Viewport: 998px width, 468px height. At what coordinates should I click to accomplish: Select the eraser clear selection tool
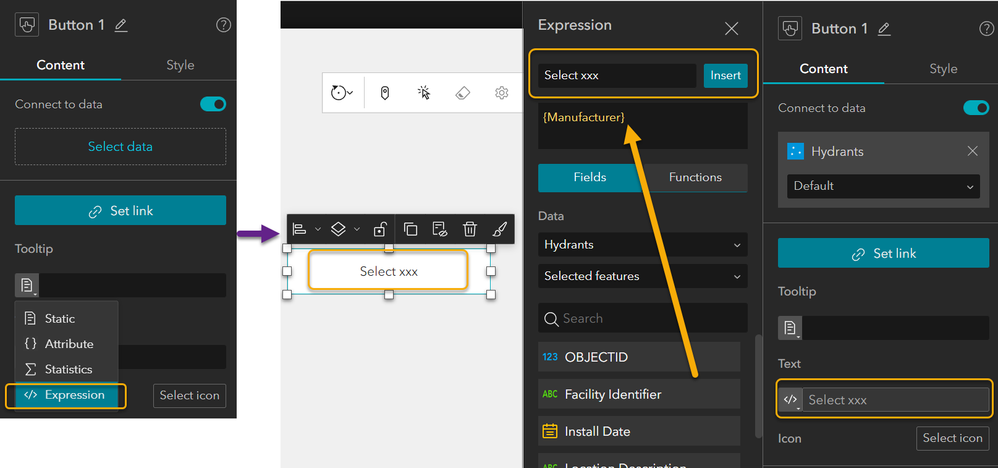point(462,93)
